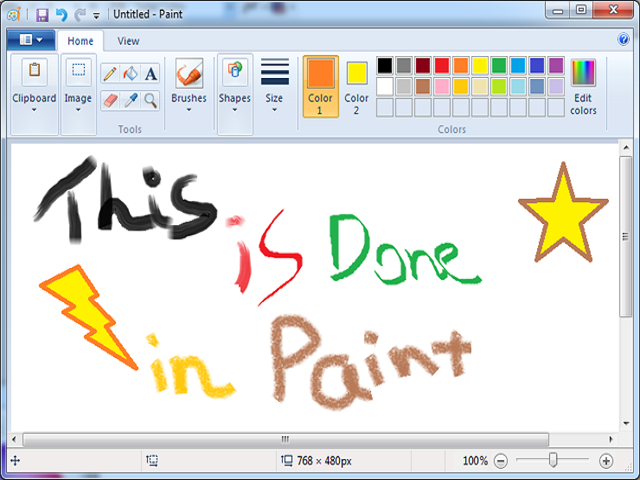Image resolution: width=640 pixels, height=480 pixels.
Task: Click the Size line thickness icon
Action: 275,72
